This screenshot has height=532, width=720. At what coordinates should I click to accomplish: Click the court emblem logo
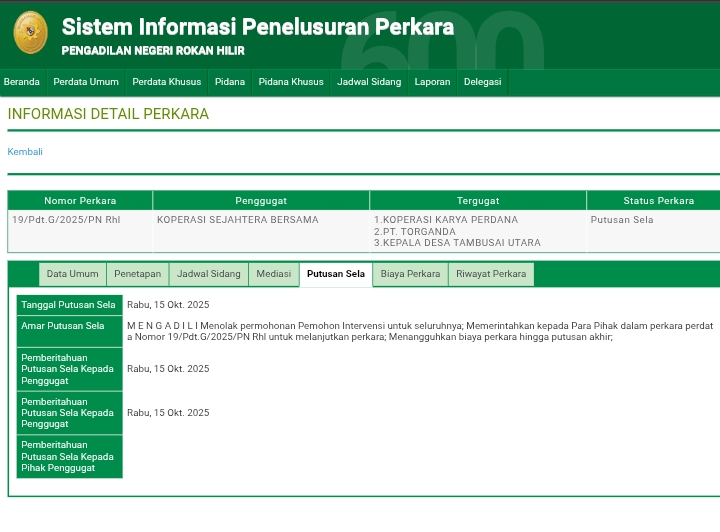(30, 33)
